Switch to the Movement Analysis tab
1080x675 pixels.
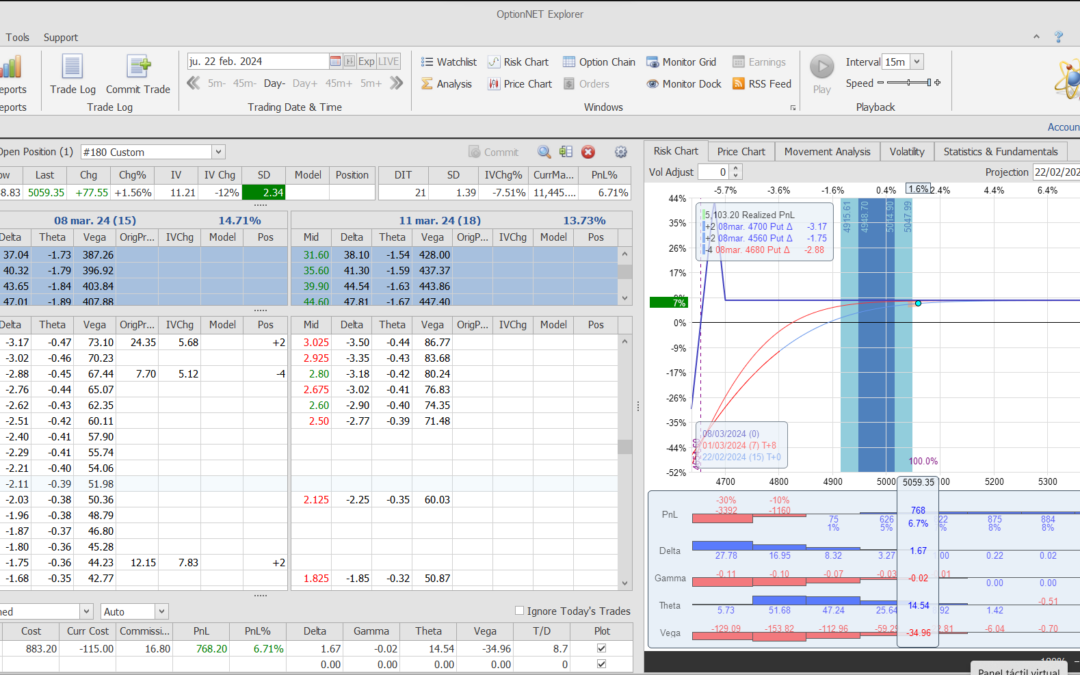(826, 151)
